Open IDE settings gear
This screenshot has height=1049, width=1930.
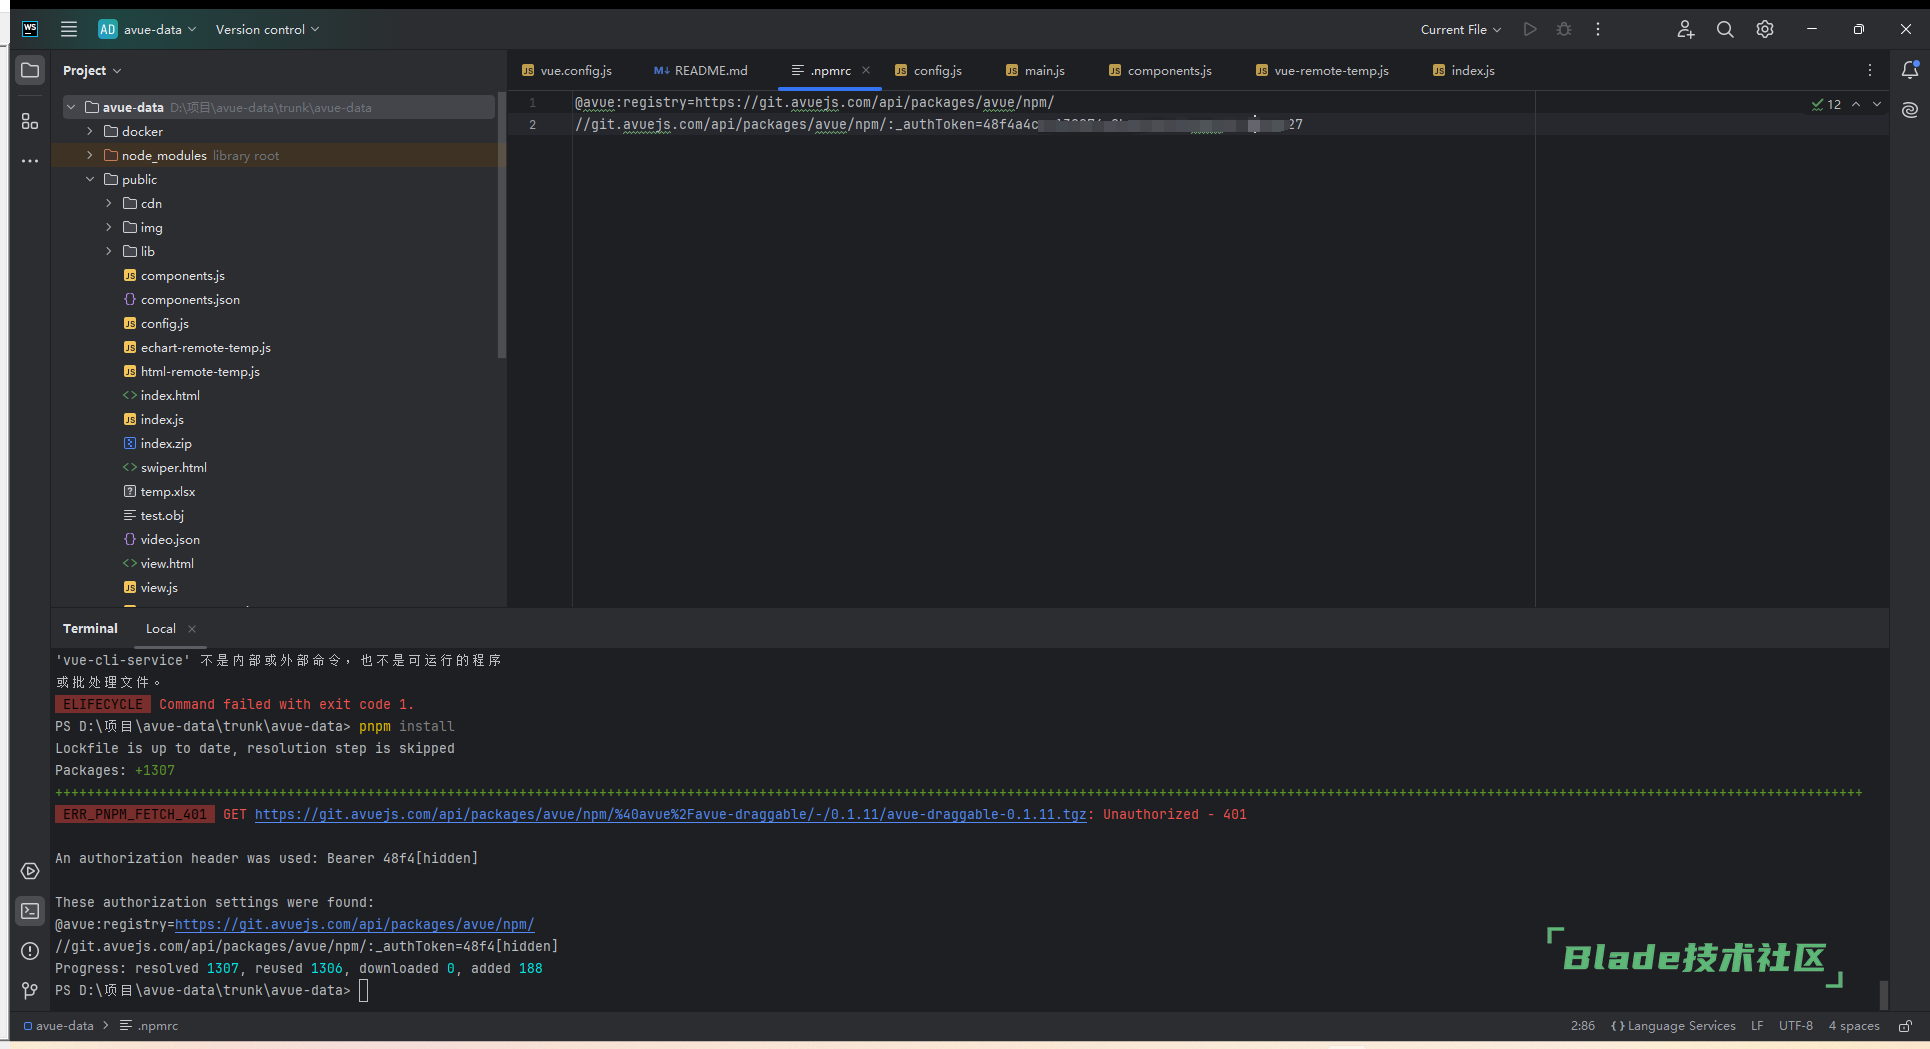coord(1765,29)
